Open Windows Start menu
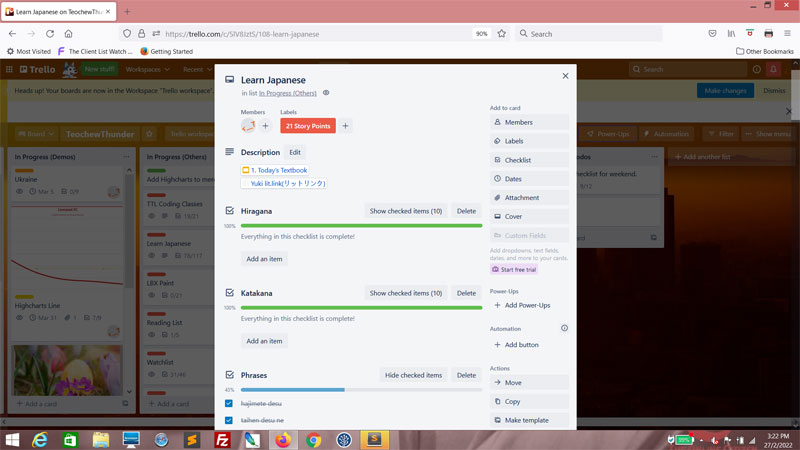This screenshot has height=450, width=800. (12, 440)
